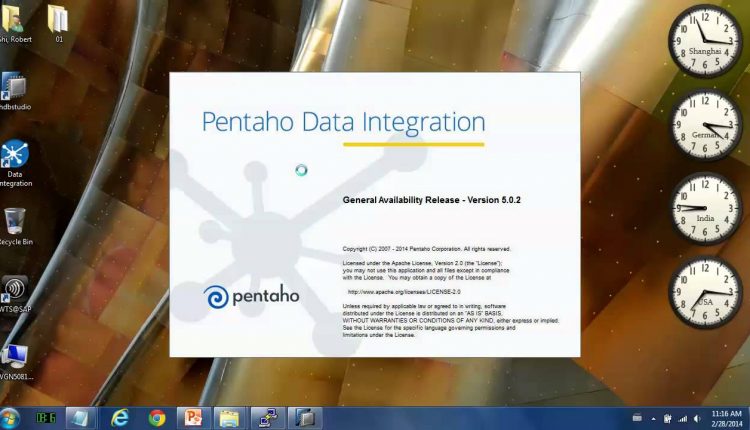Click the Copyright 2007 - 2014 Pentaho line
Screen dimensions: 750x430
(427, 249)
